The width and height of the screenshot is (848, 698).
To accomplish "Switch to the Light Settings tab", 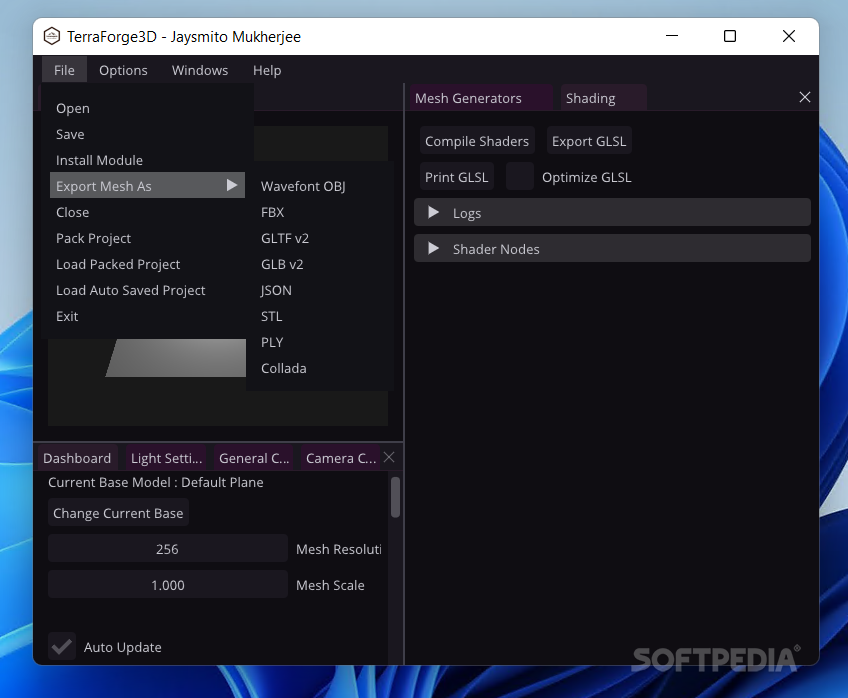I will coord(167,458).
